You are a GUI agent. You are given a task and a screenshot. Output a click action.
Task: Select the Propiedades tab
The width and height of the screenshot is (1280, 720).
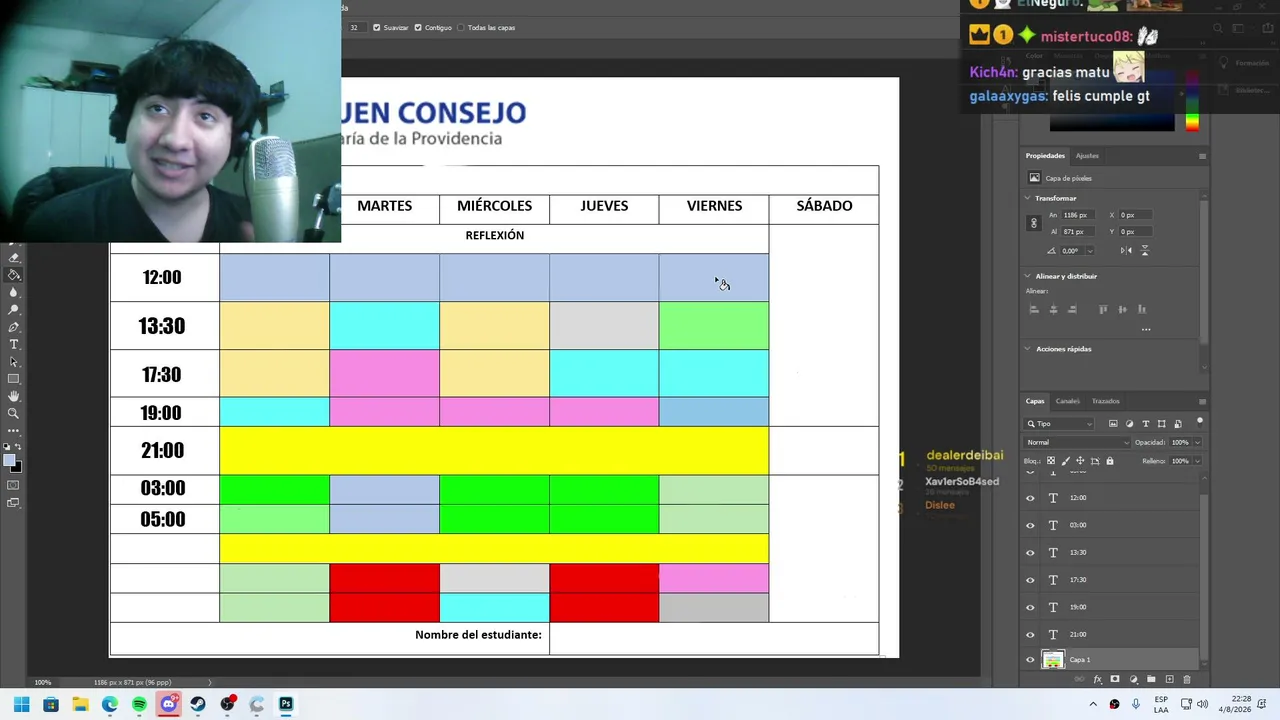pos(1045,156)
